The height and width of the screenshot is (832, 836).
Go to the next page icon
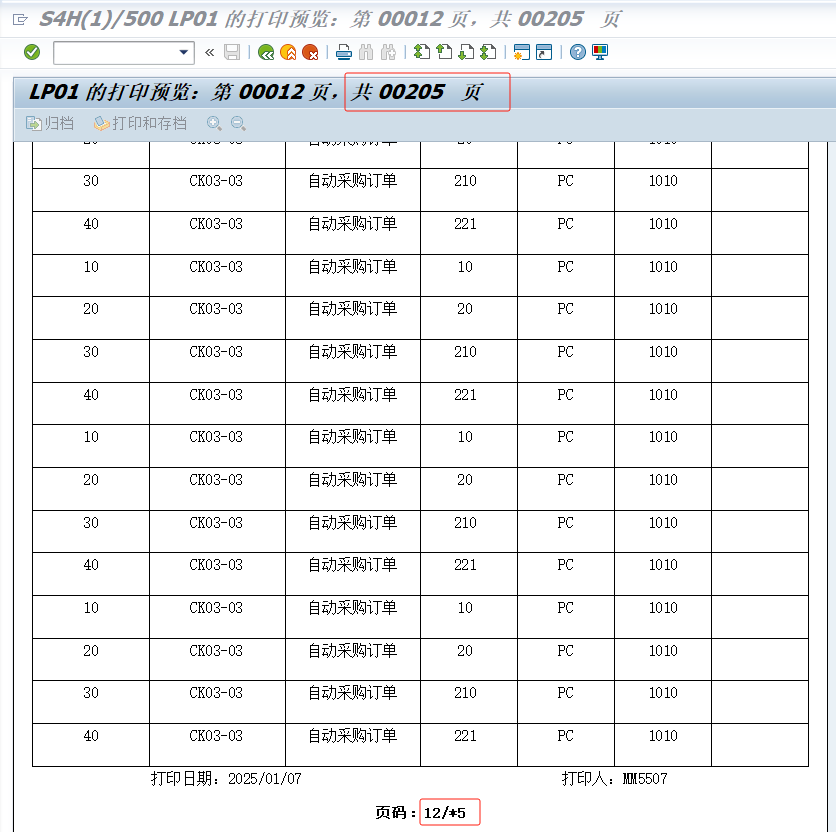(467, 52)
